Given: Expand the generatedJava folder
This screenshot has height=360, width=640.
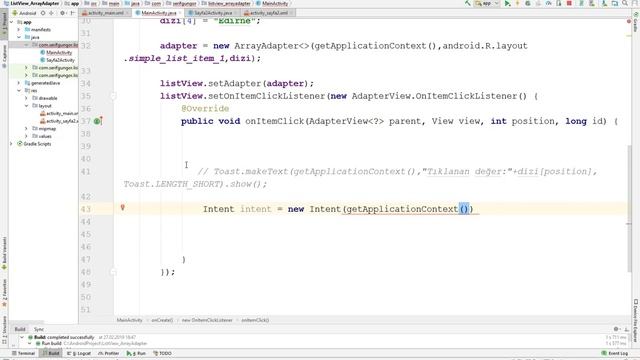Looking at the screenshot, I should (x=19, y=83).
